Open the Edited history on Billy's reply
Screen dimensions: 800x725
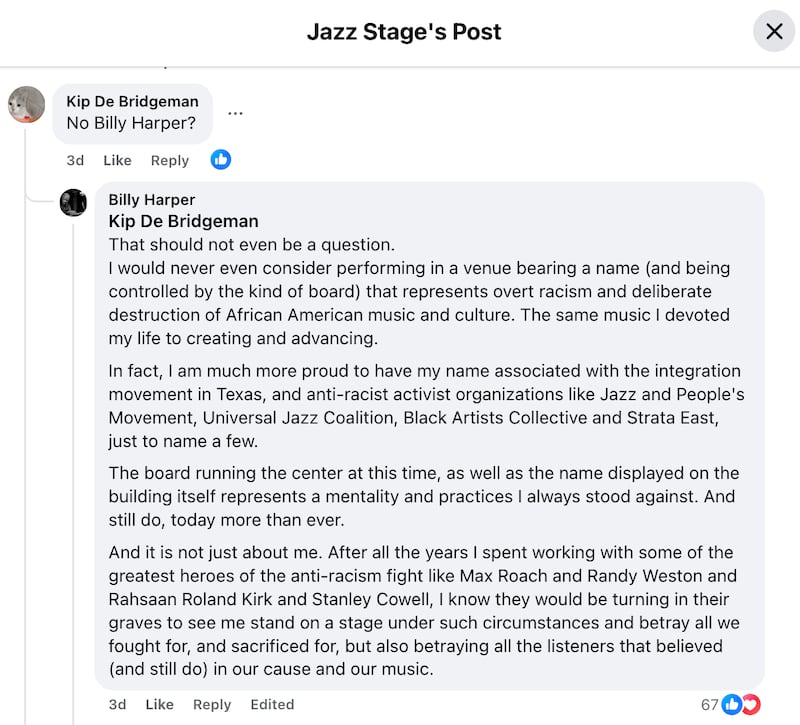click(x=272, y=704)
